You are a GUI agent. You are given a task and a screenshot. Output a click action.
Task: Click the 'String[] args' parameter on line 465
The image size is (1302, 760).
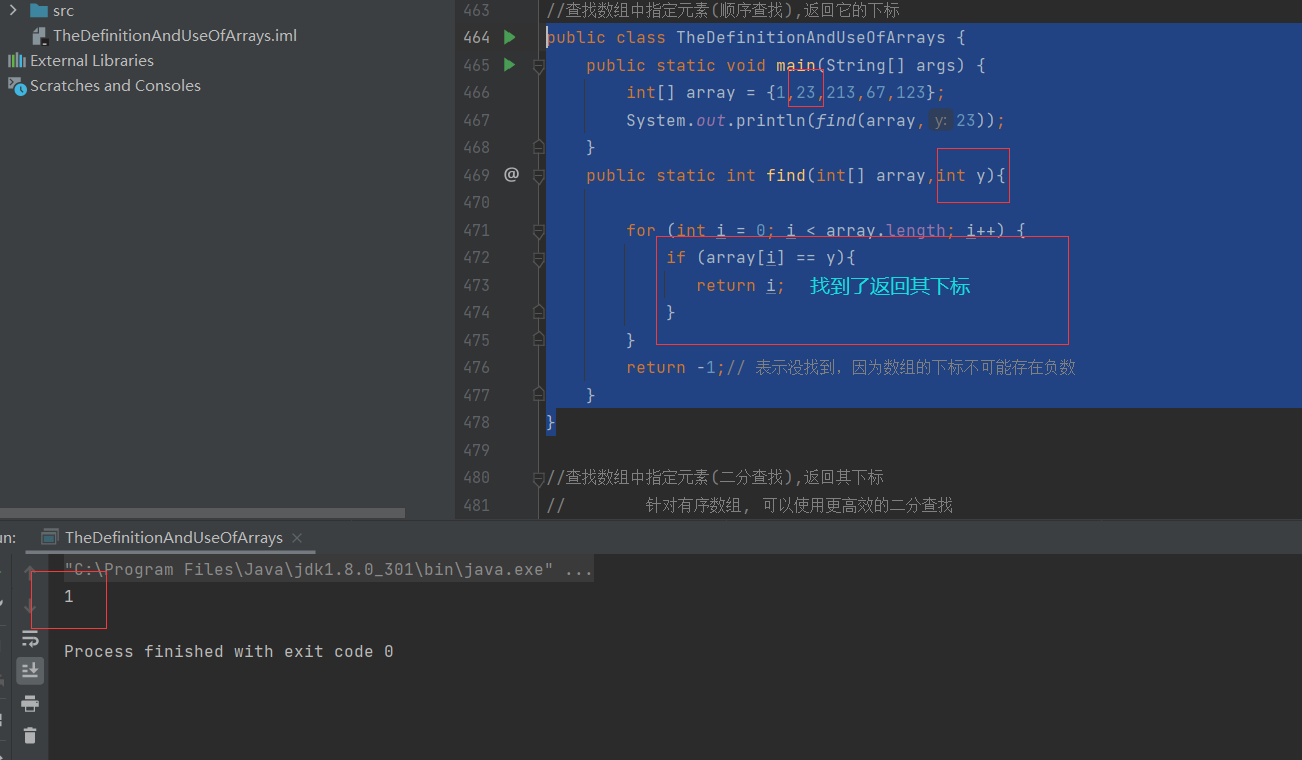tap(891, 65)
